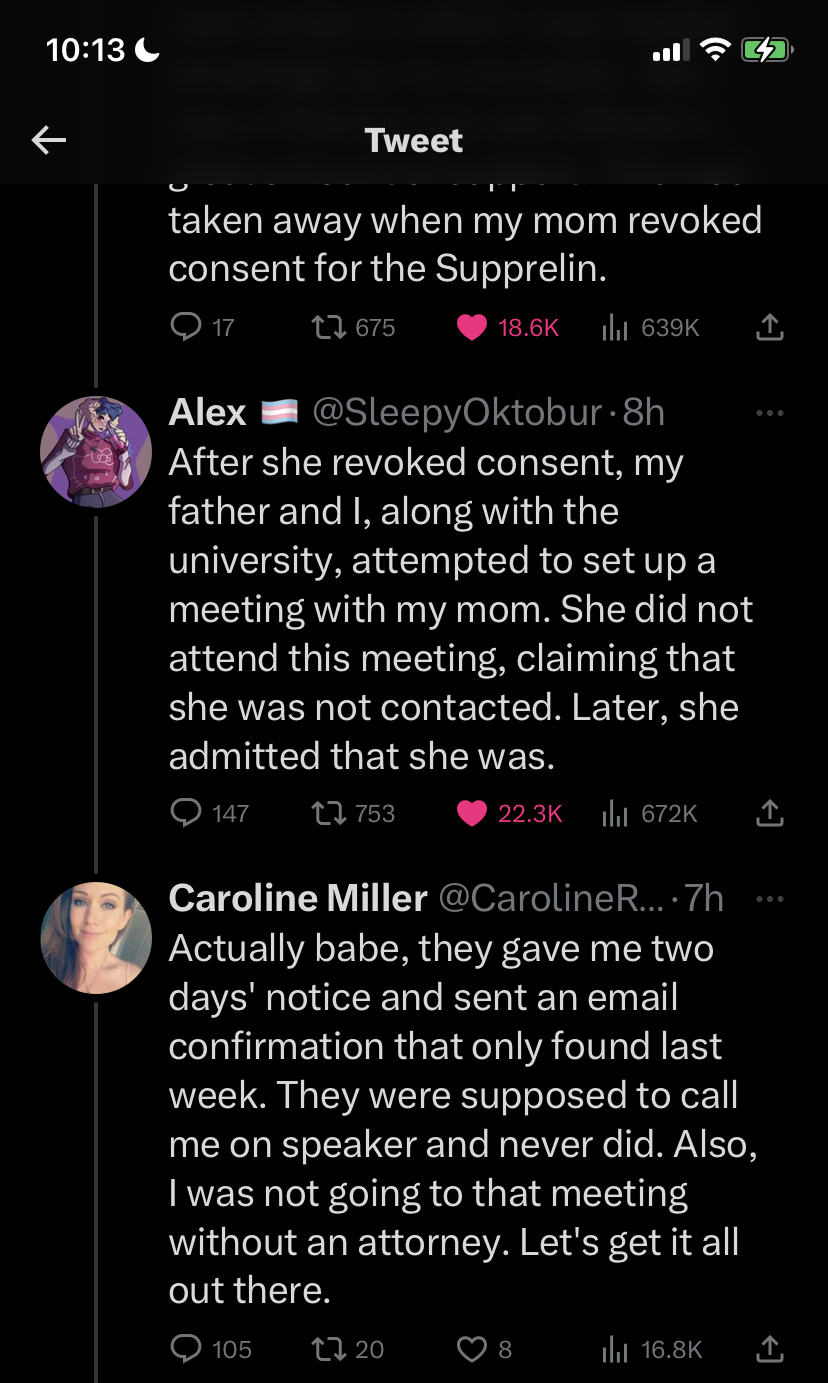Image resolution: width=828 pixels, height=1383 pixels.
Task: Open Caroline Miller's display name link
Action: (x=297, y=898)
